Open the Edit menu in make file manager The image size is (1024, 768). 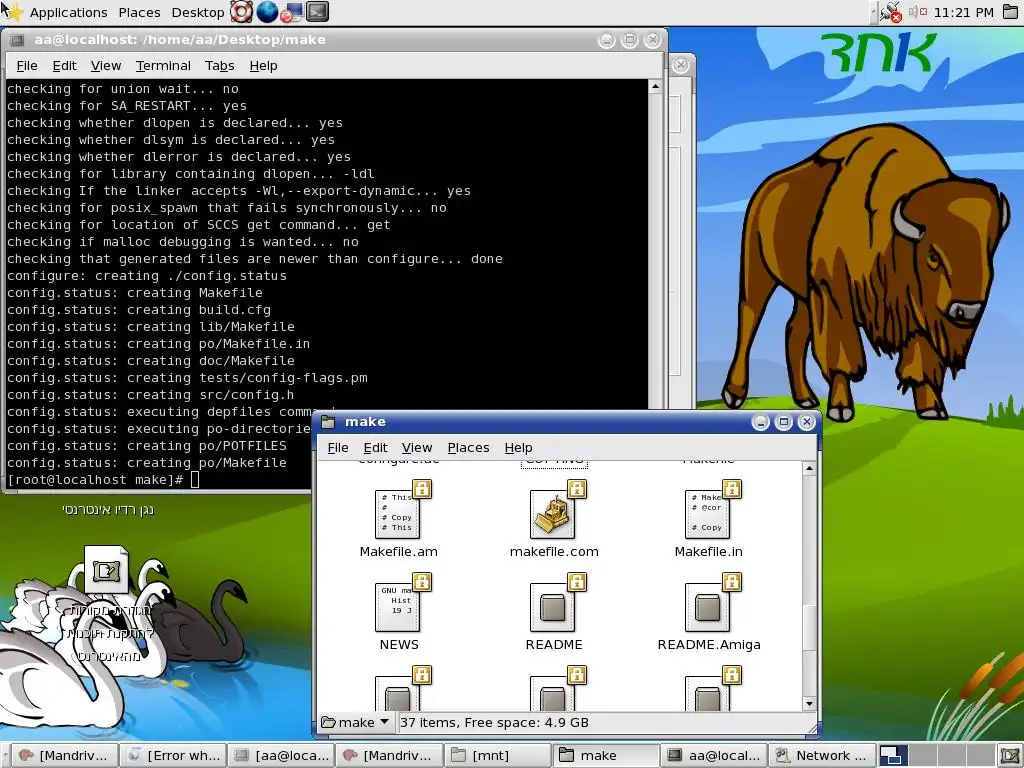376,447
